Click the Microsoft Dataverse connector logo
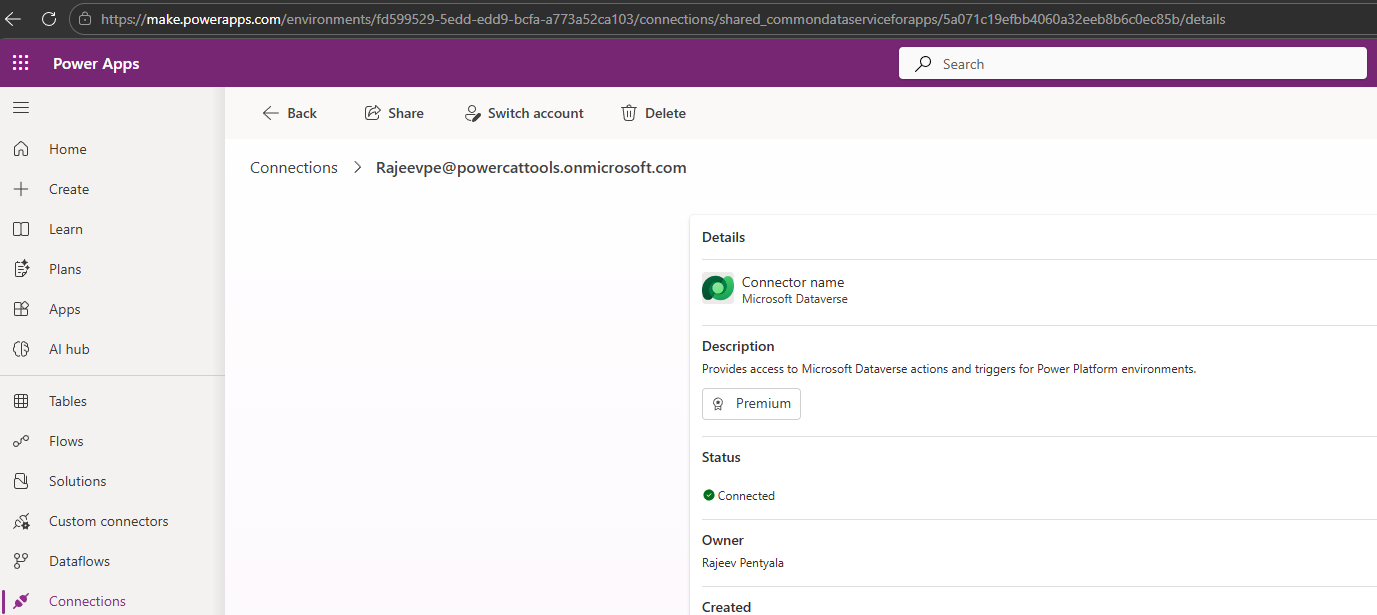Screen dimensions: 1377x615 pyautogui.click(x=718, y=288)
